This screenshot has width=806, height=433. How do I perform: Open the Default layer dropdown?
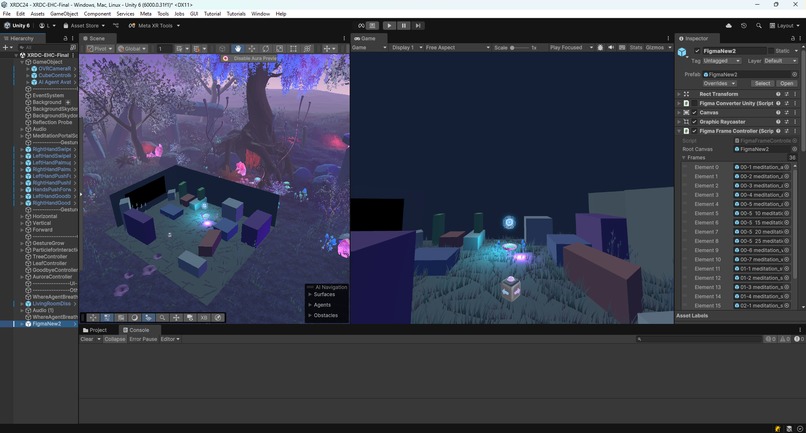coord(781,61)
